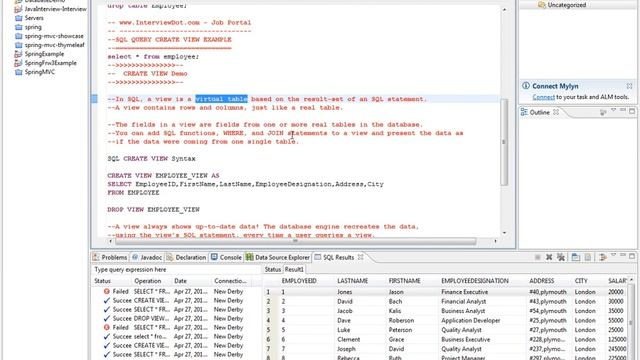Image resolution: width=640 pixels, height=360 pixels.
Task: Sort by the Date column header
Action: (x=180, y=281)
